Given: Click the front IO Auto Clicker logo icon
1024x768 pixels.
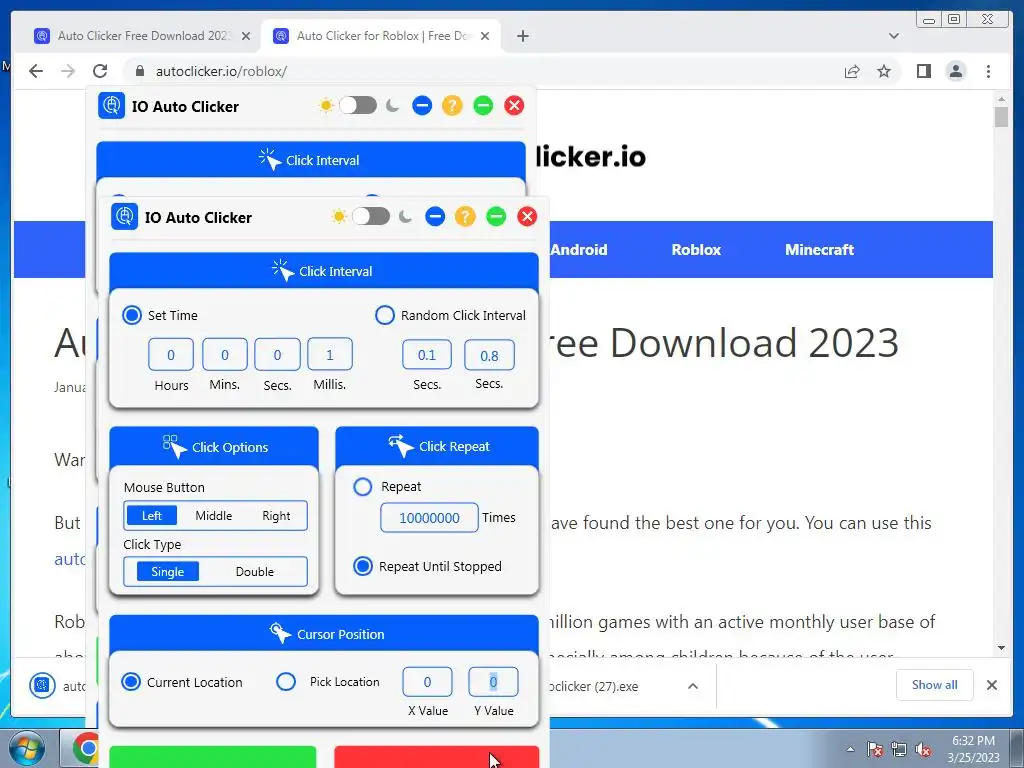Looking at the screenshot, I should tap(124, 217).
